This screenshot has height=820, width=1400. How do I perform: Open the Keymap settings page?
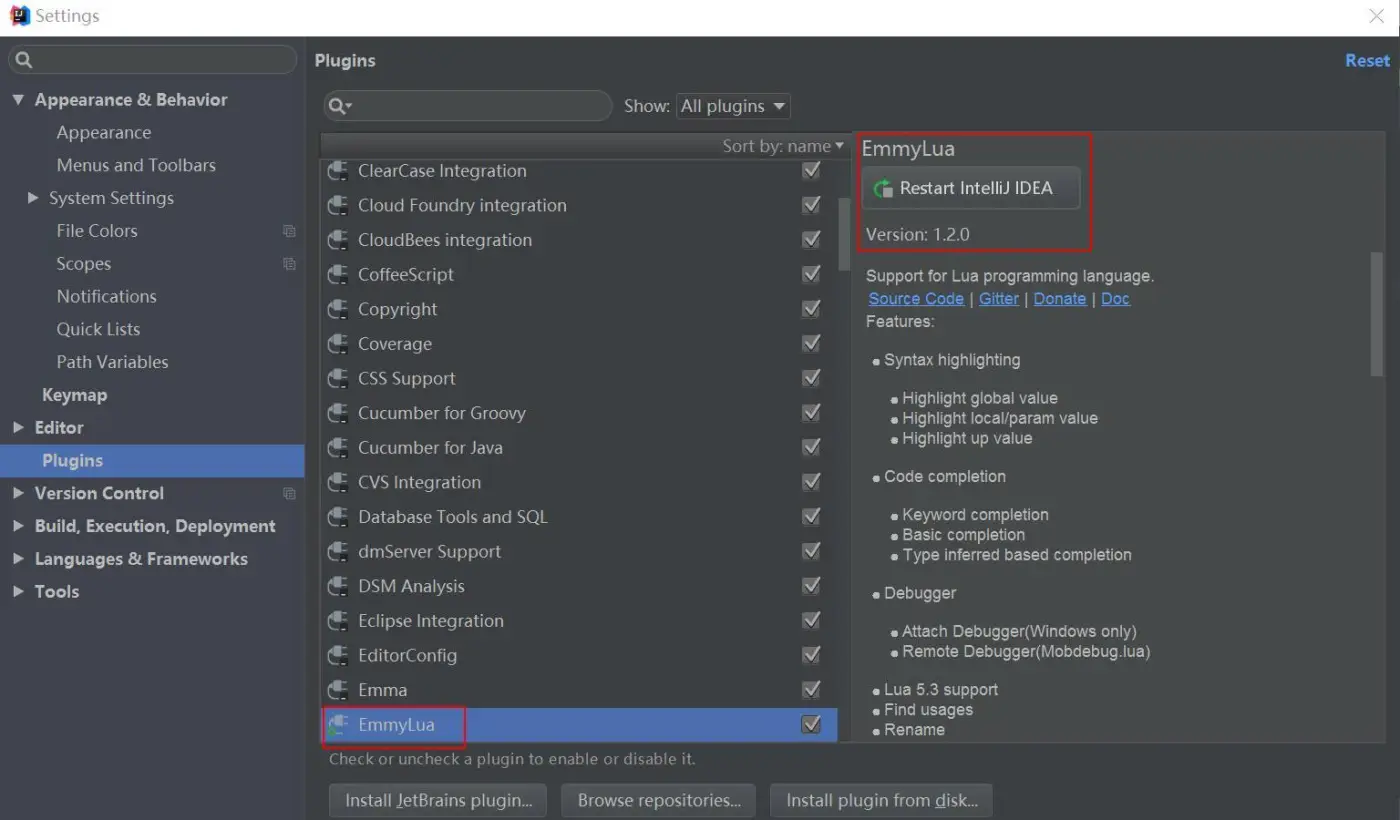(x=74, y=395)
